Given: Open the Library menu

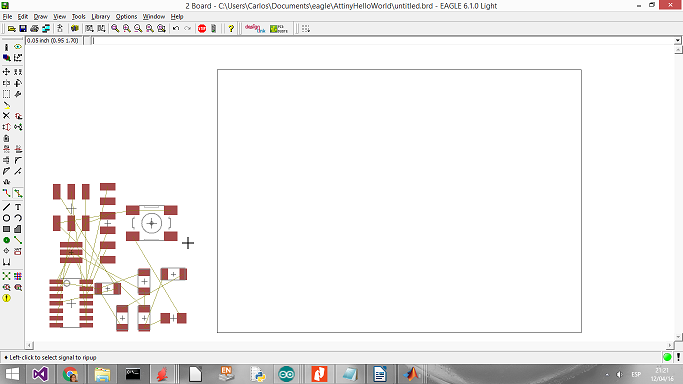Looking at the screenshot, I should pos(100,17).
